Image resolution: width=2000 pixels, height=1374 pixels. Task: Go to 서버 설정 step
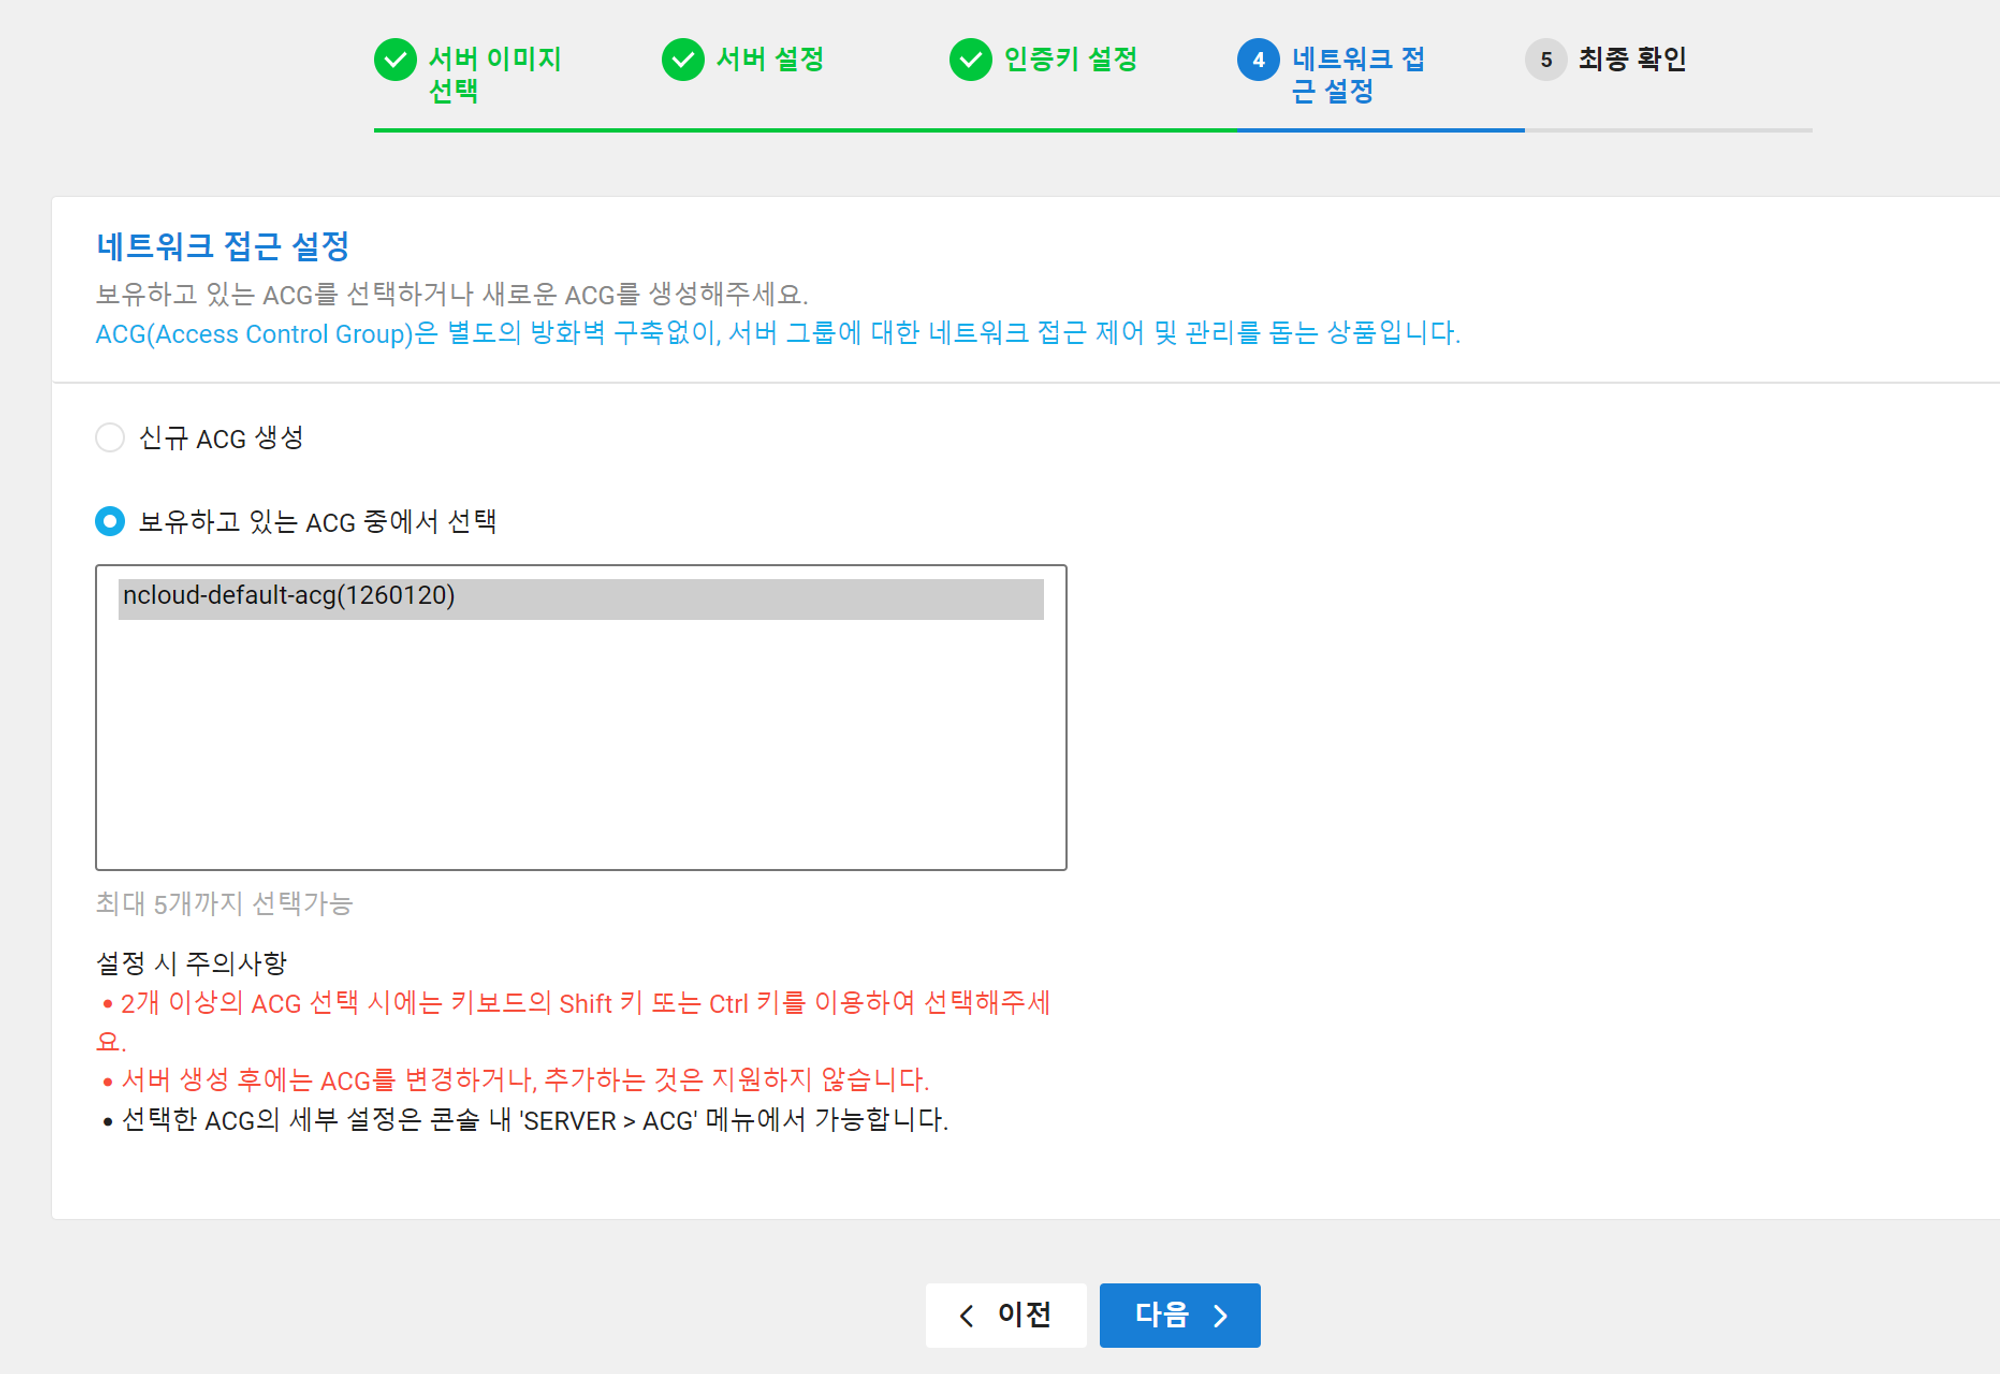point(769,59)
